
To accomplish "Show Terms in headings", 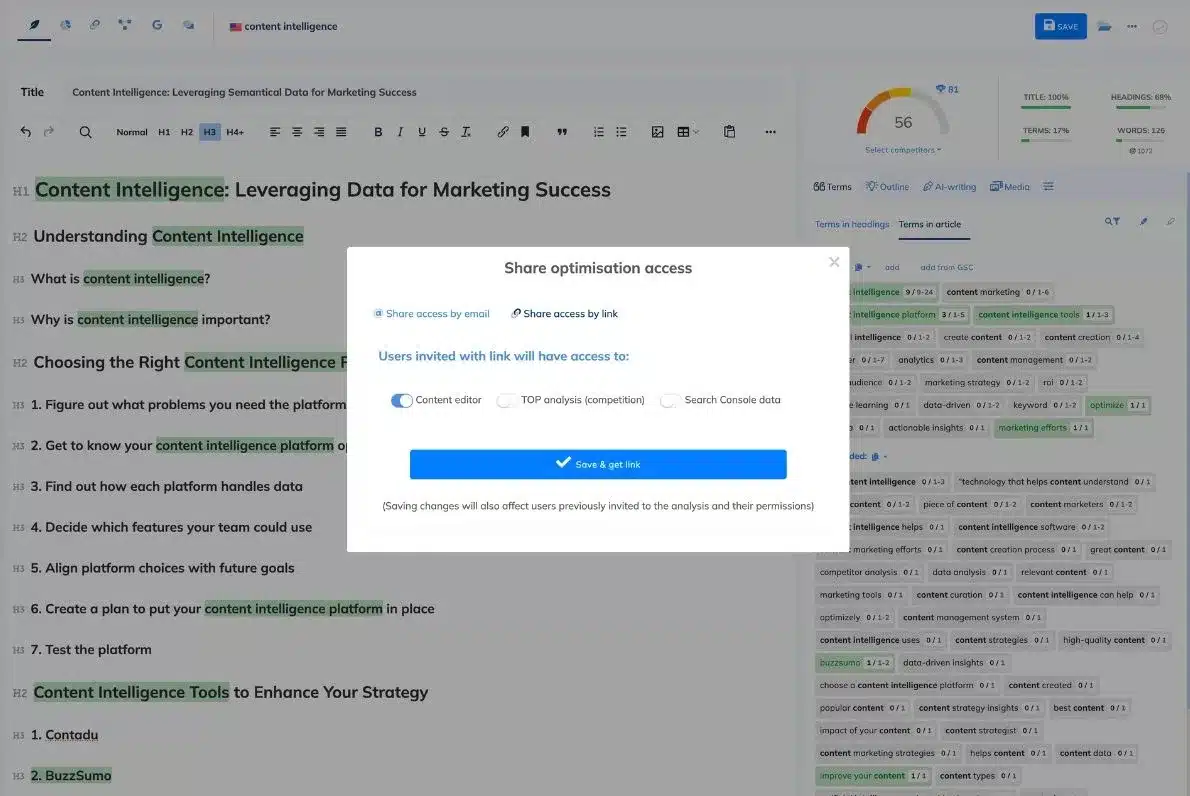I will (x=852, y=224).
